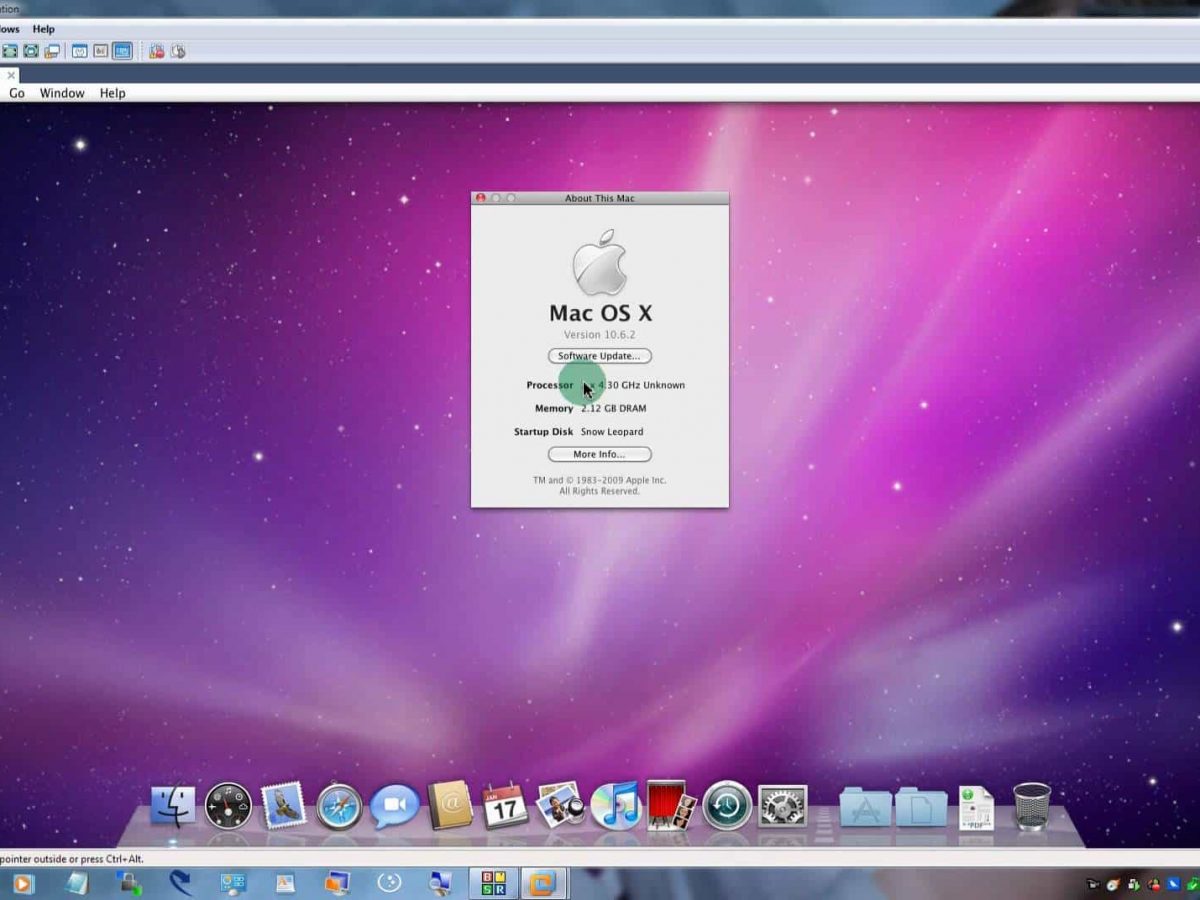This screenshot has width=1200, height=900.
Task: Open the Mac Go menu
Action: point(17,93)
